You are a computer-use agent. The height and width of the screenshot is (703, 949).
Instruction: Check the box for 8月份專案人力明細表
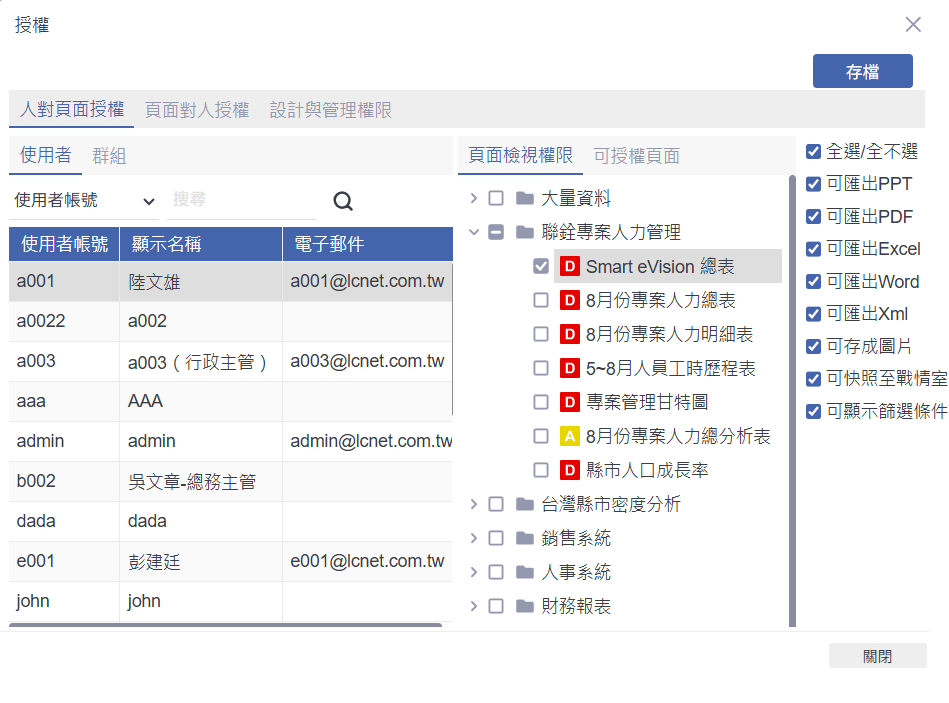(541, 335)
